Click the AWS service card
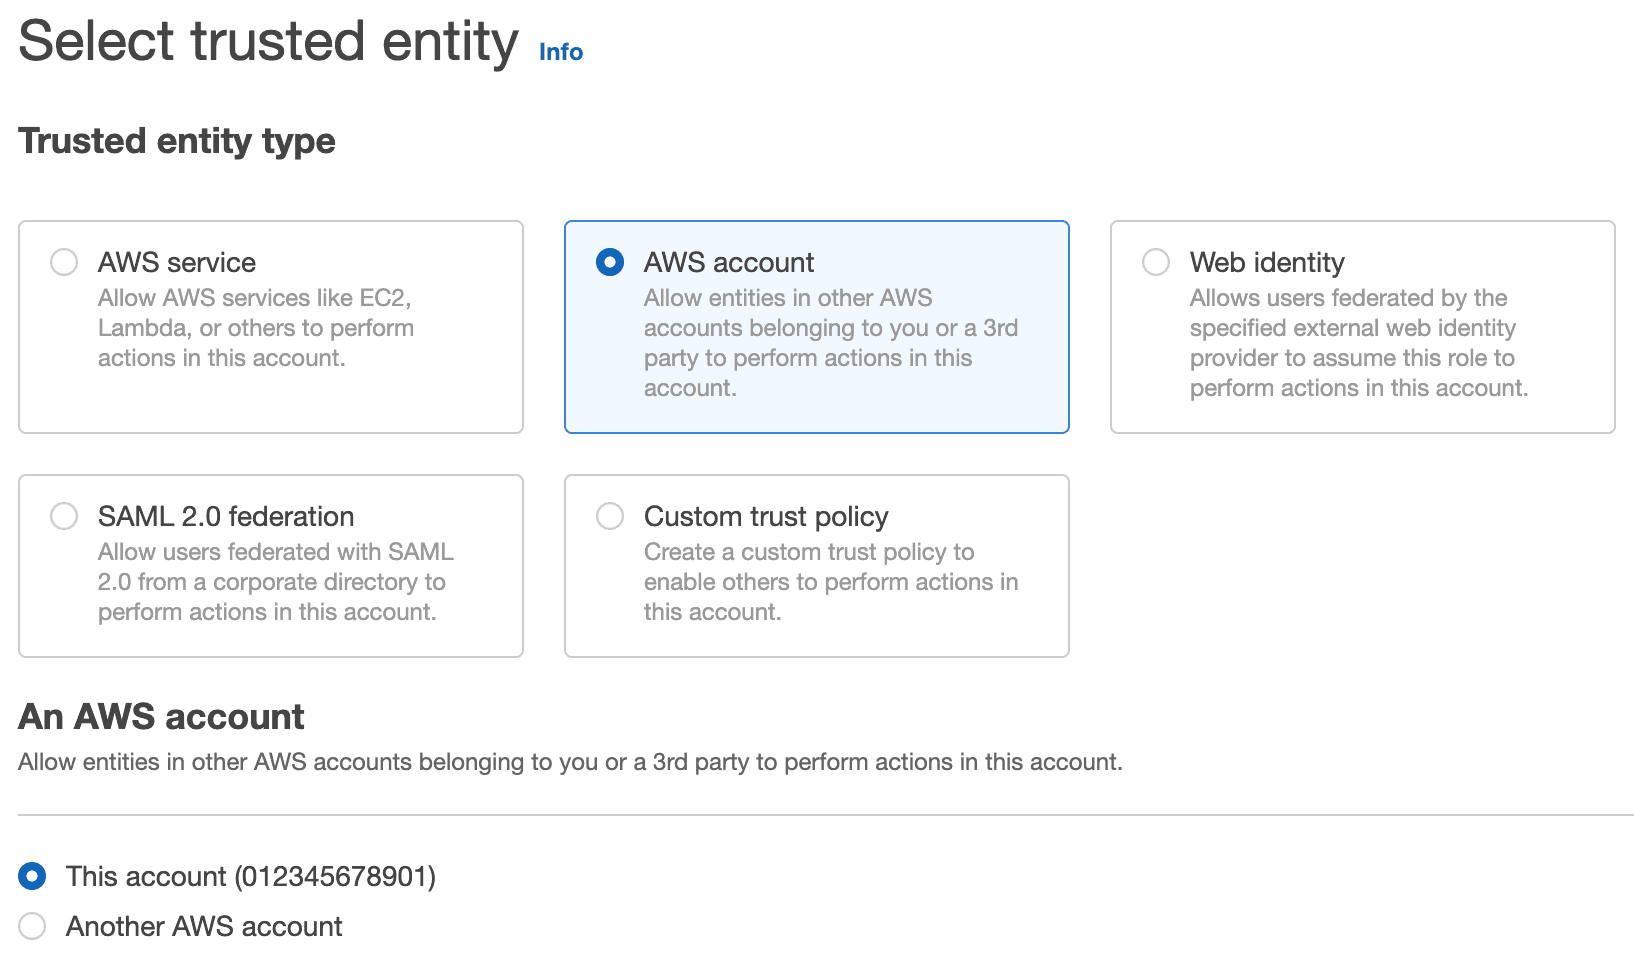Viewport: 1634px width, 964px height. coord(270,327)
